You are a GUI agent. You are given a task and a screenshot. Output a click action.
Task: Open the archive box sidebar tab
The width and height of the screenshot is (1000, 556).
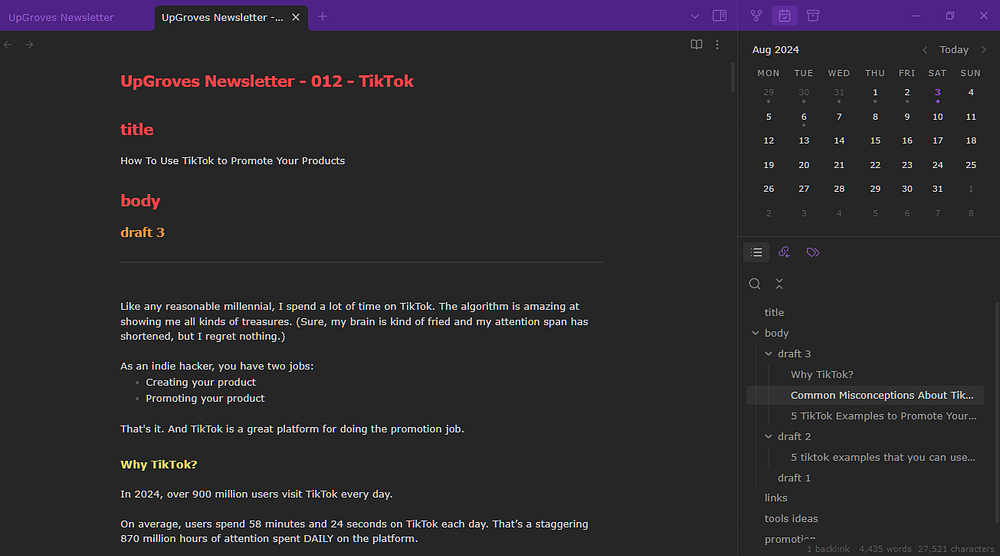pyautogui.click(x=813, y=16)
